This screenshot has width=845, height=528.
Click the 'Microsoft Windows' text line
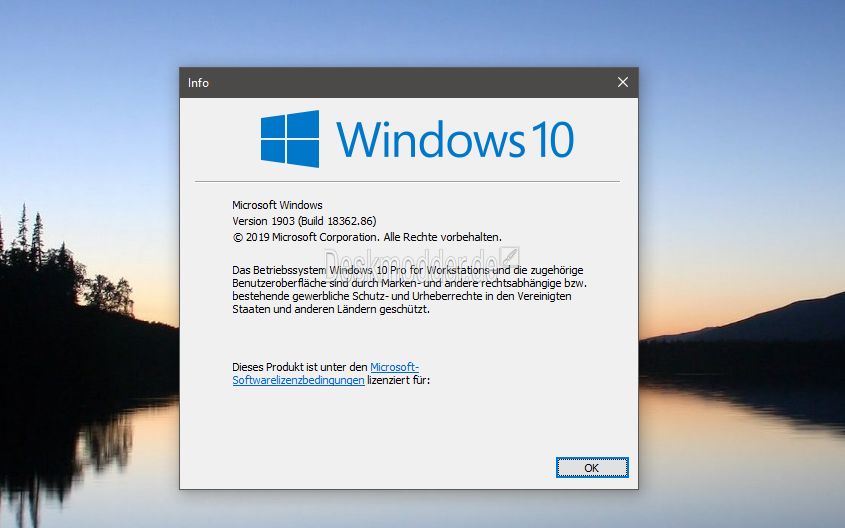[277, 205]
